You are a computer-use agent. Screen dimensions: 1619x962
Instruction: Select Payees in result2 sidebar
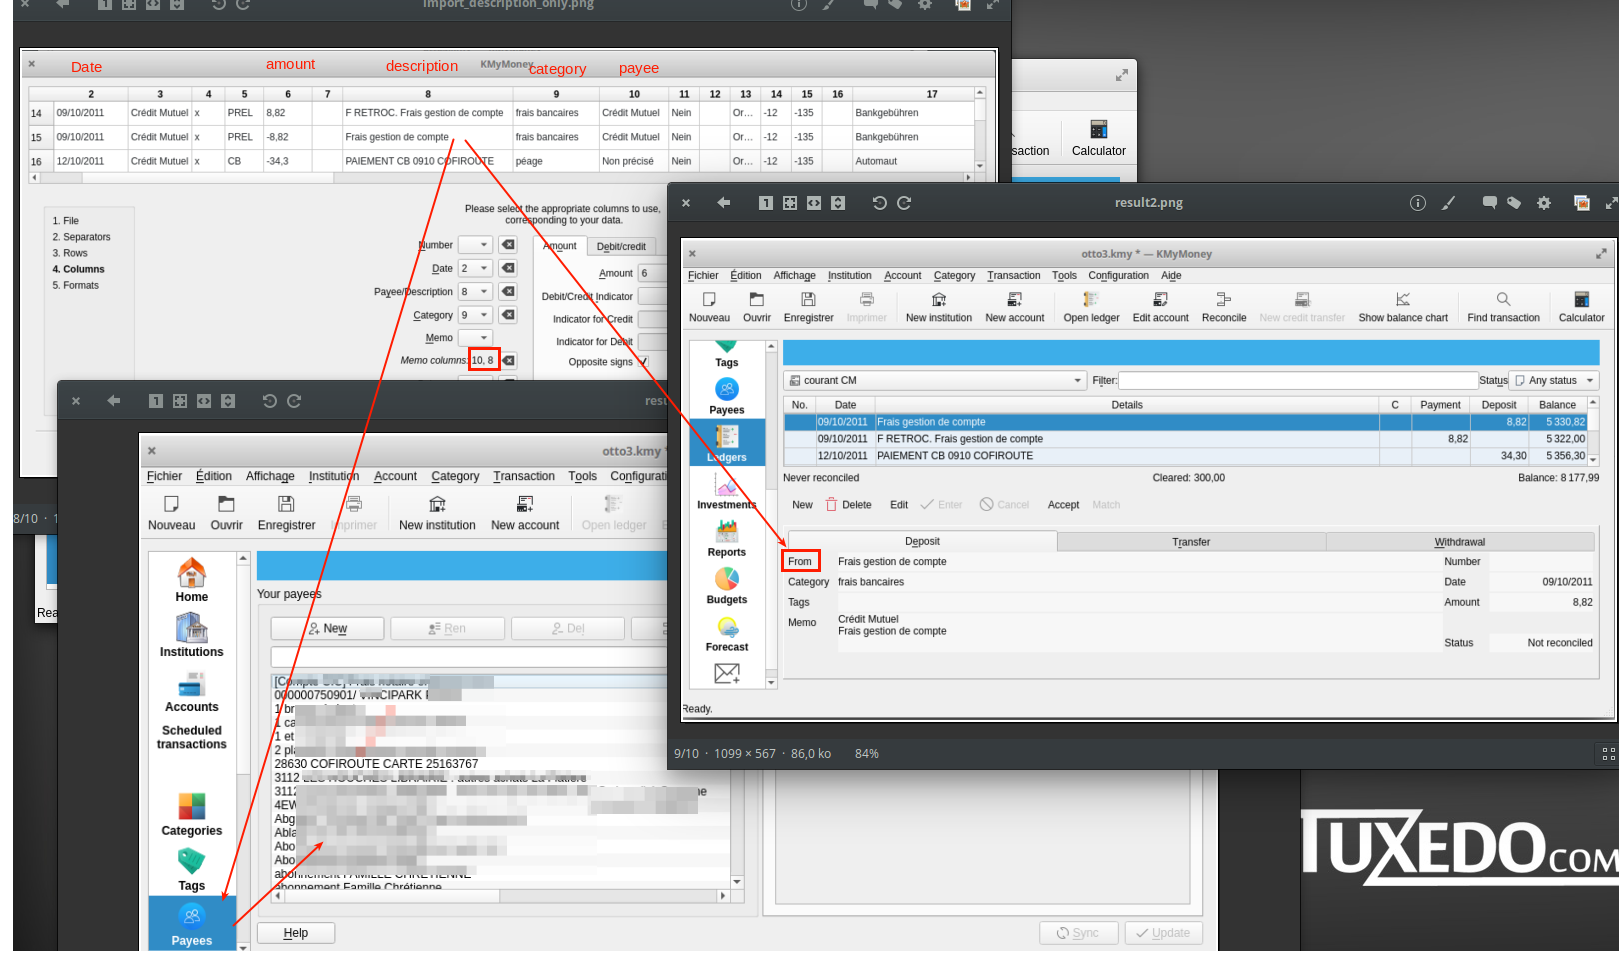pyautogui.click(x=727, y=397)
